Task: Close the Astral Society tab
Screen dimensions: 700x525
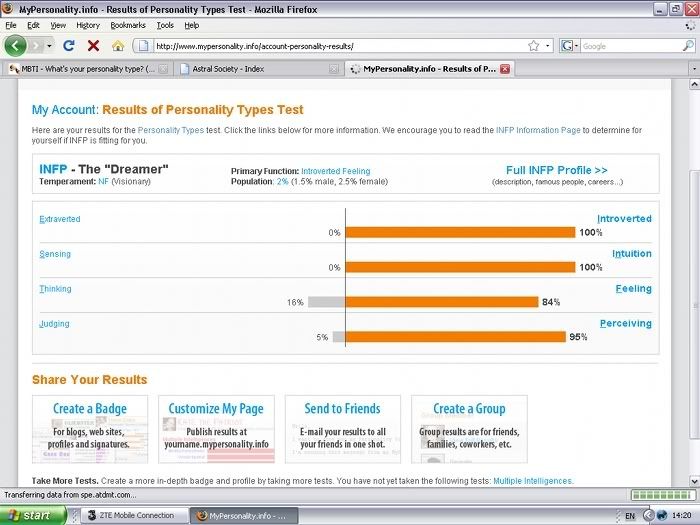Action: click(x=333, y=69)
